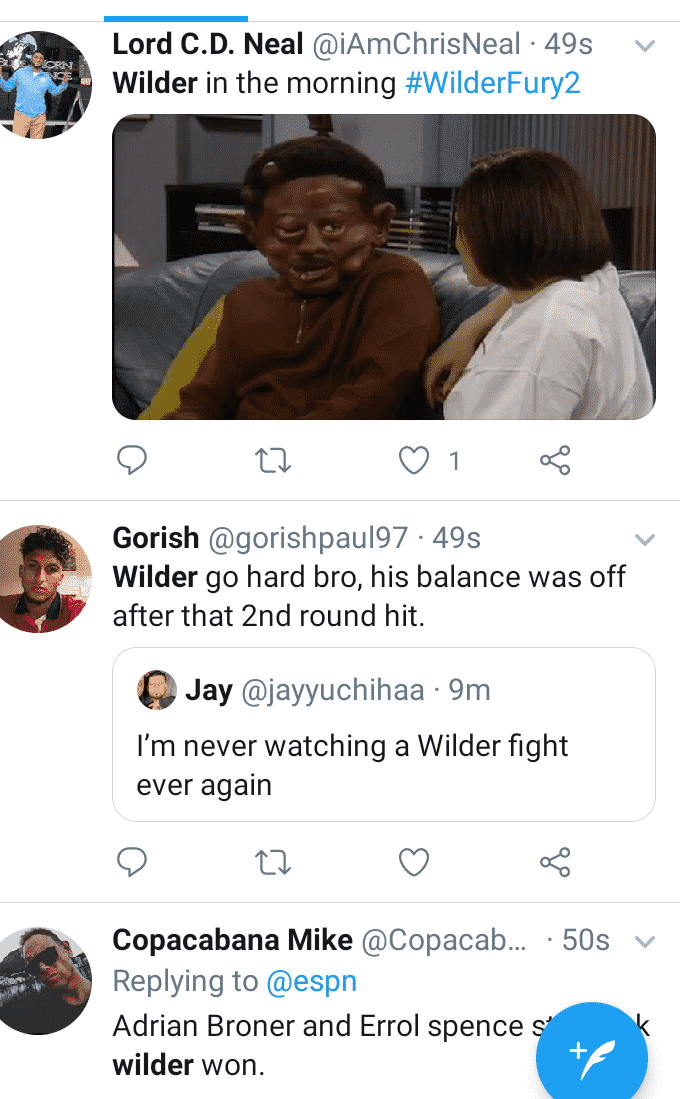The height and width of the screenshot is (1099, 680).
Task: Retweet Gorish's tweet about Wilder
Action: click(273, 861)
